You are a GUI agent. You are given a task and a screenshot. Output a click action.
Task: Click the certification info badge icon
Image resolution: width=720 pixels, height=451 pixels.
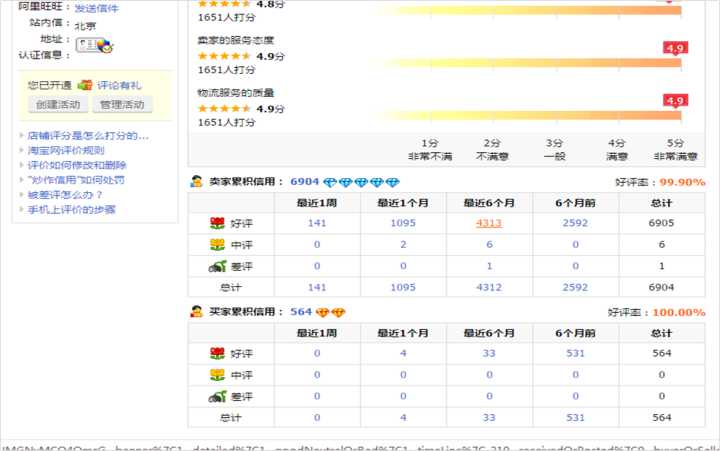100,45
